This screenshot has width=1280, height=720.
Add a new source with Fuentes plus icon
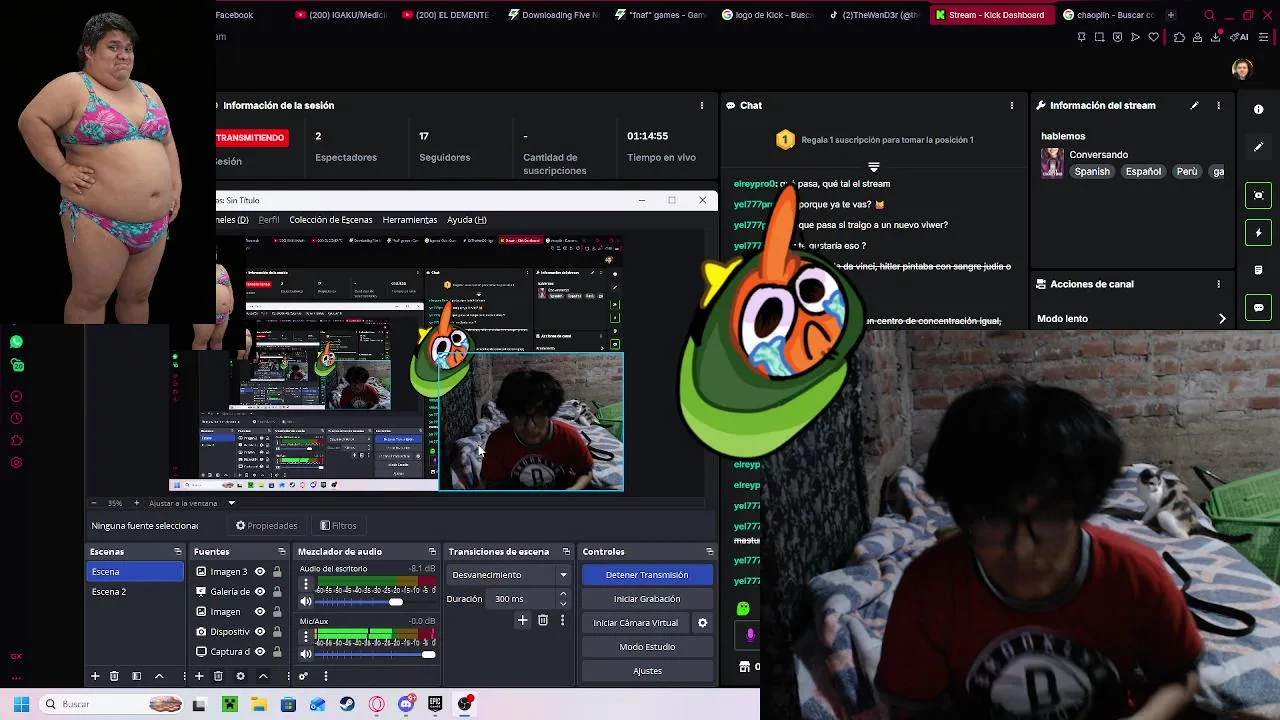199,676
